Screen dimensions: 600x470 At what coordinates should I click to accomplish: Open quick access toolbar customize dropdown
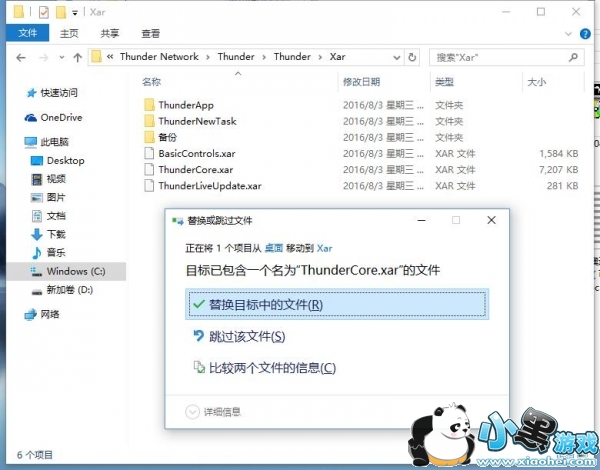pyautogui.click(x=75, y=13)
